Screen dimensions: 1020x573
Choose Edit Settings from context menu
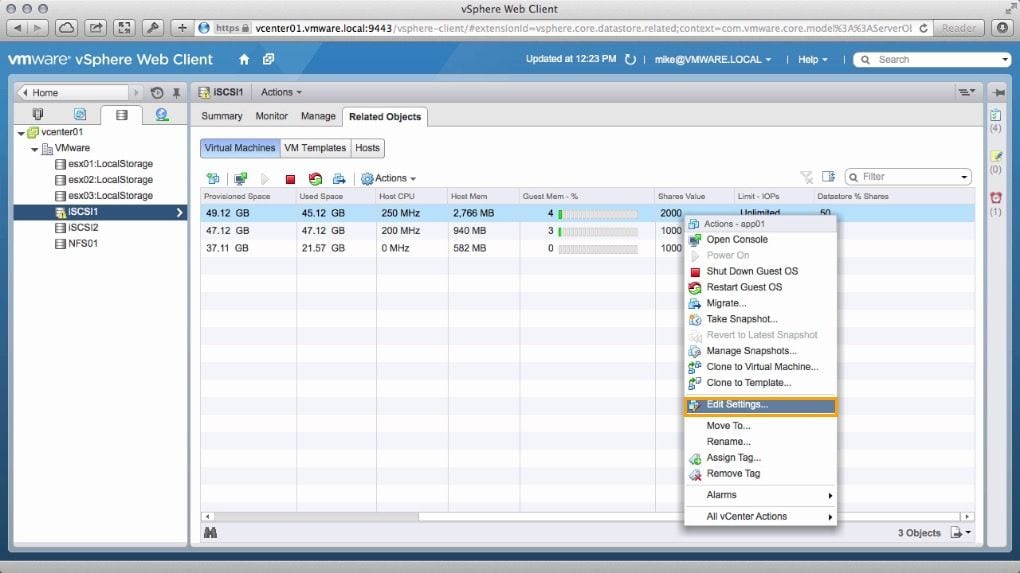click(760, 405)
